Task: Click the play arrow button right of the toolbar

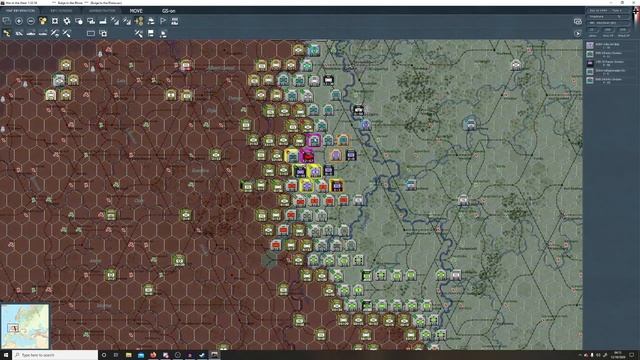Action: (578, 33)
